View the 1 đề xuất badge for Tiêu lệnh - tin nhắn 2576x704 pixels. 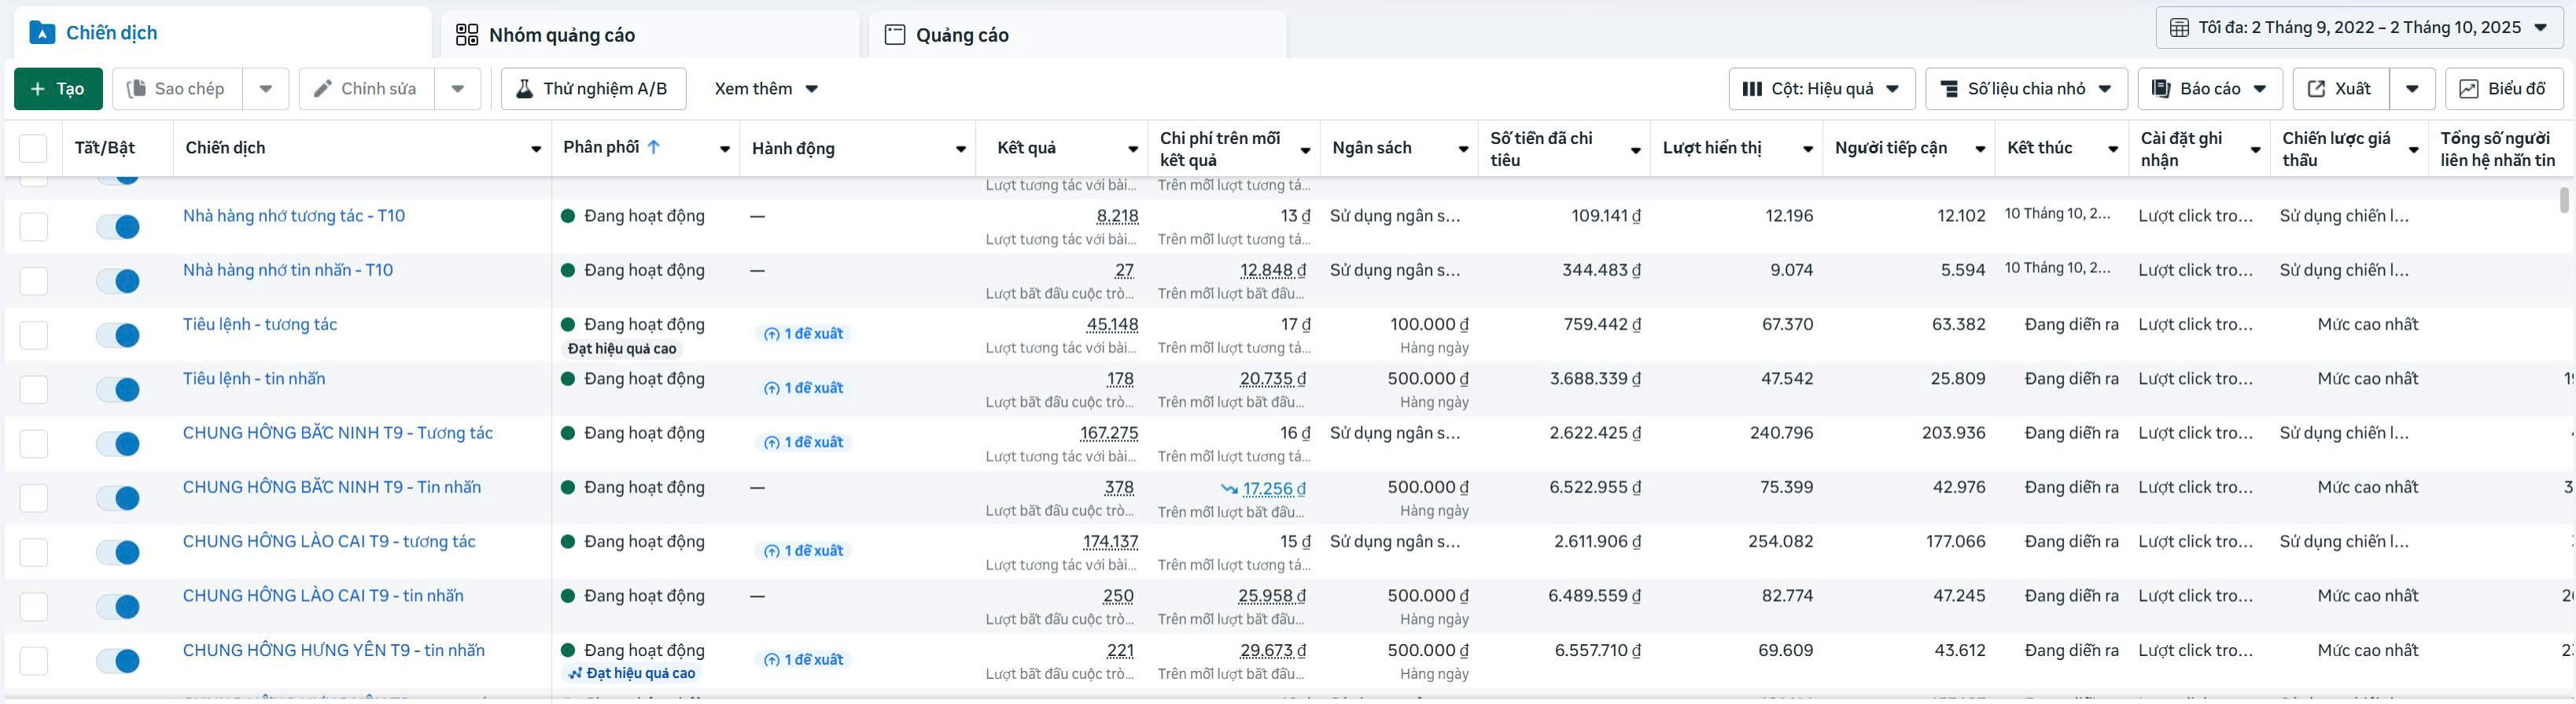click(804, 388)
